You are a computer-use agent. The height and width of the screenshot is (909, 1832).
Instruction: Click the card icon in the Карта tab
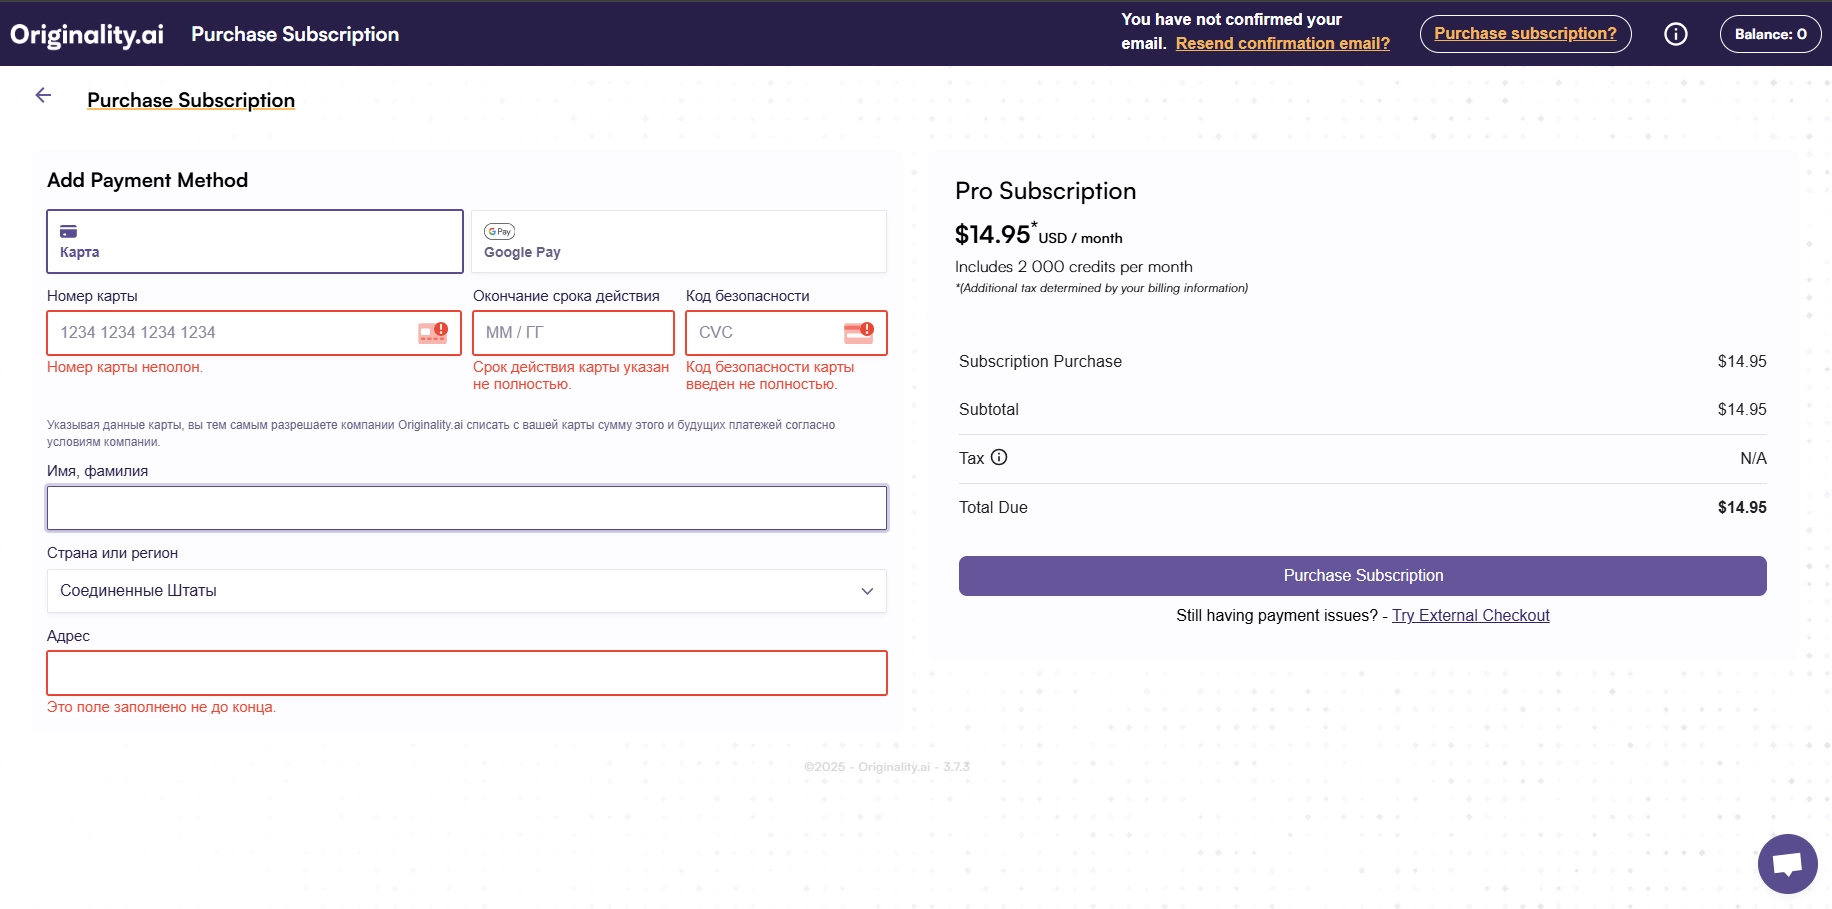pyautogui.click(x=66, y=229)
